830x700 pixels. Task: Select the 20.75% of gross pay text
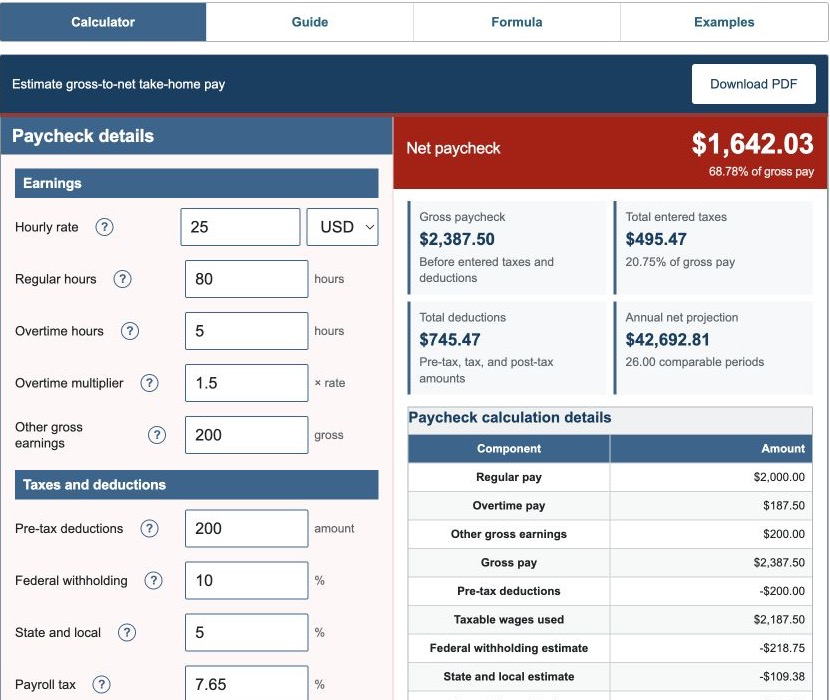[680, 262]
